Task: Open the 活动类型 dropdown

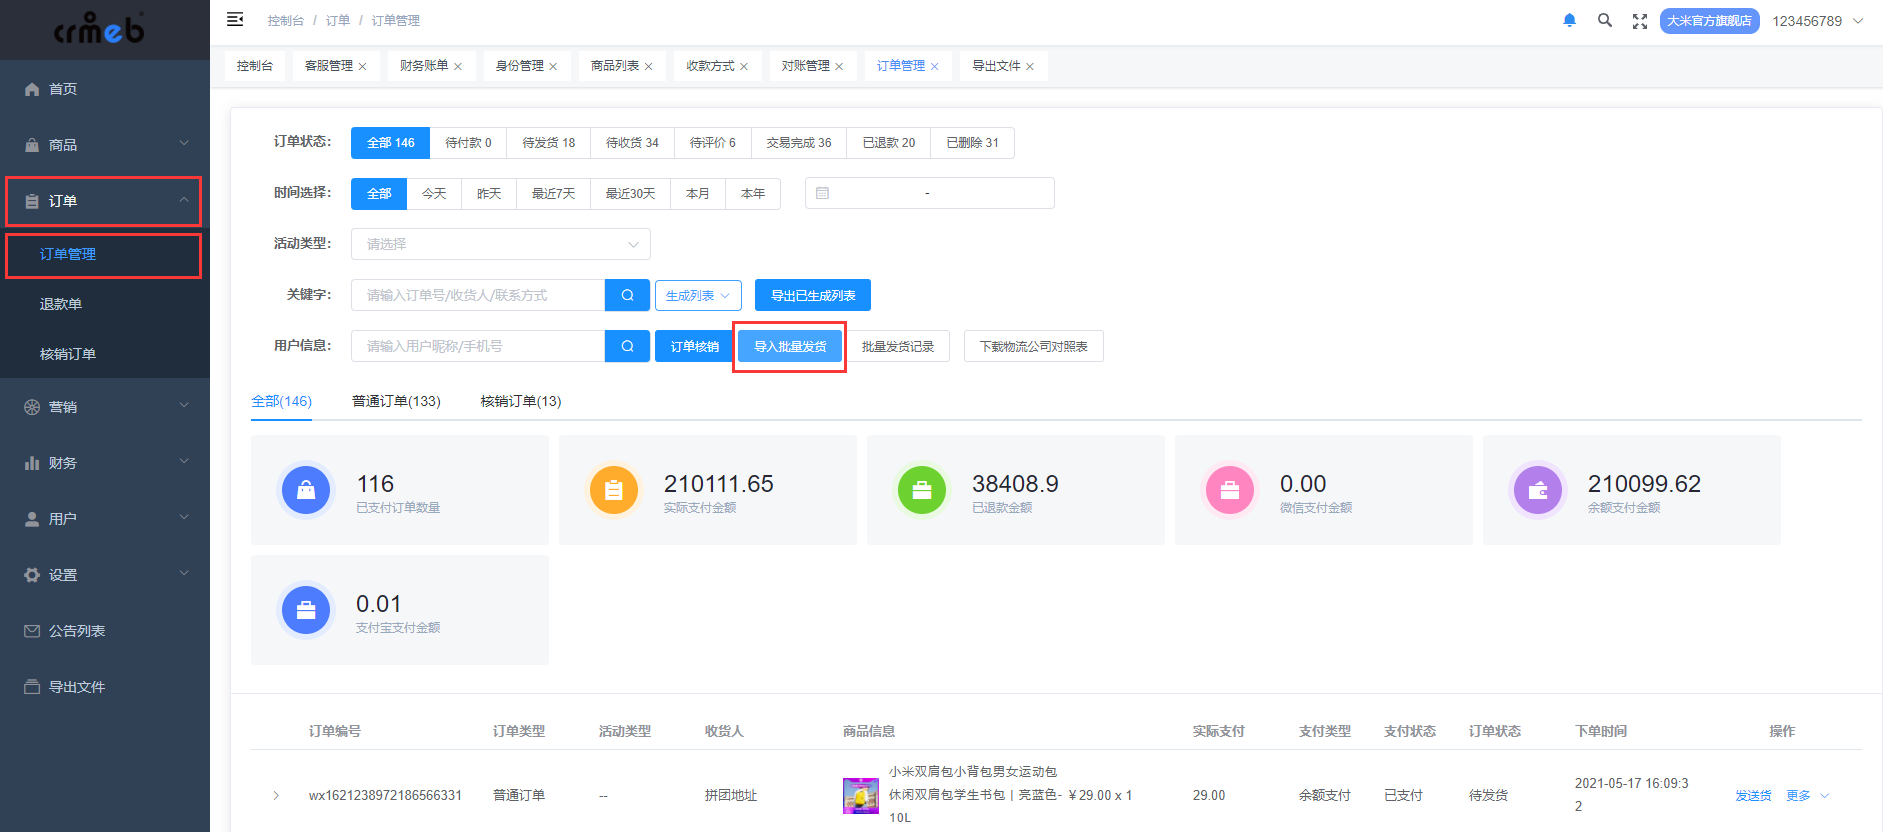Action: pyautogui.click(x=500, y=244)
